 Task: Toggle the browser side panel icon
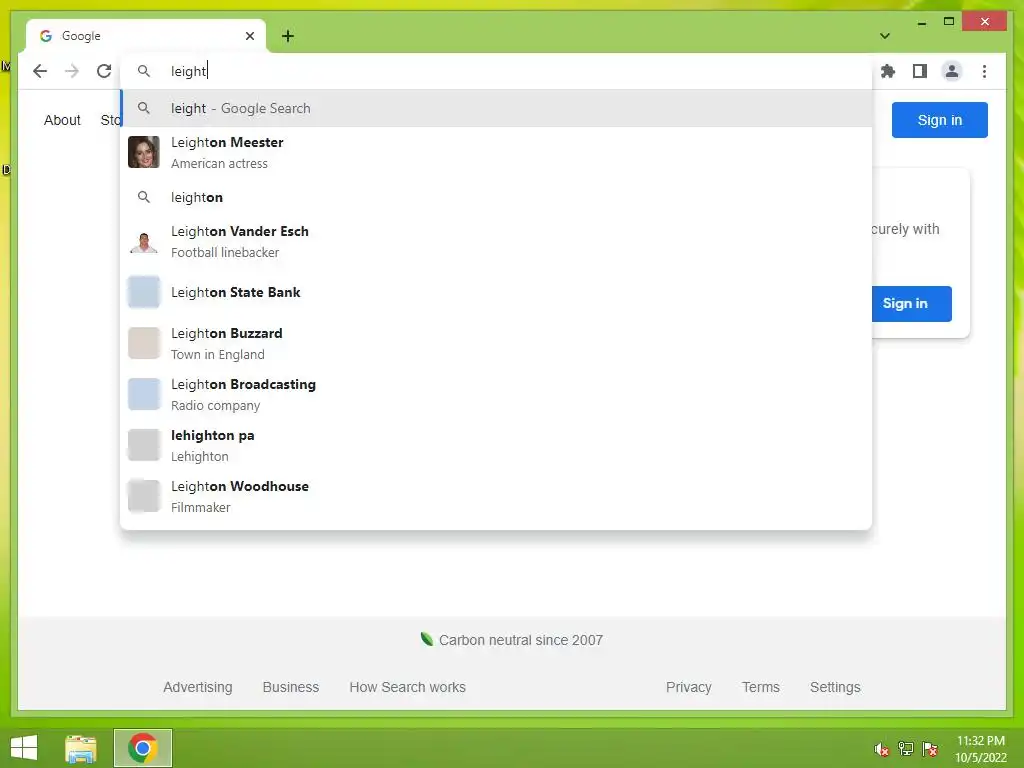click(920, 71)
